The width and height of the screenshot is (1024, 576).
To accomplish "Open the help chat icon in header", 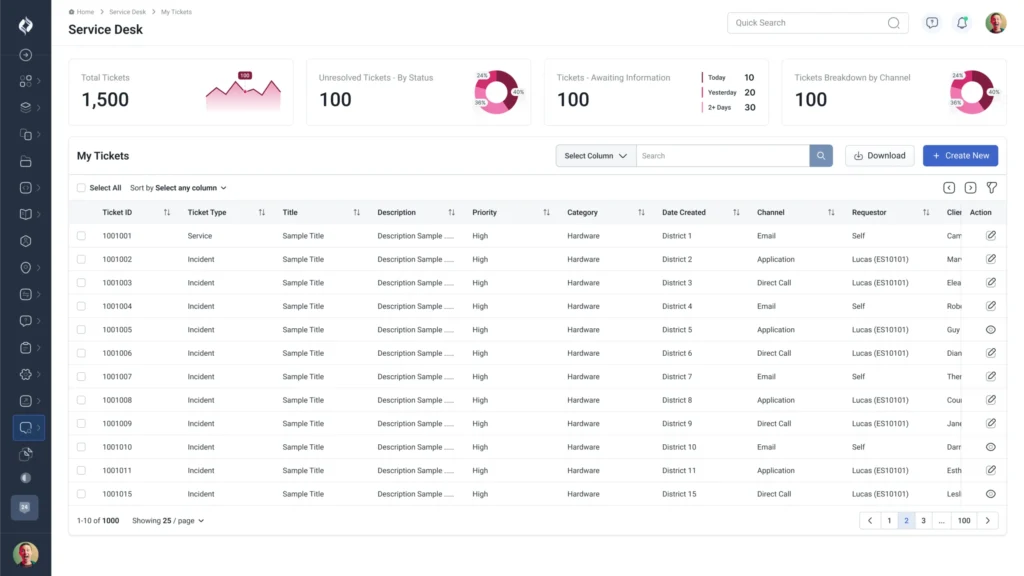I will pos(932,23).
